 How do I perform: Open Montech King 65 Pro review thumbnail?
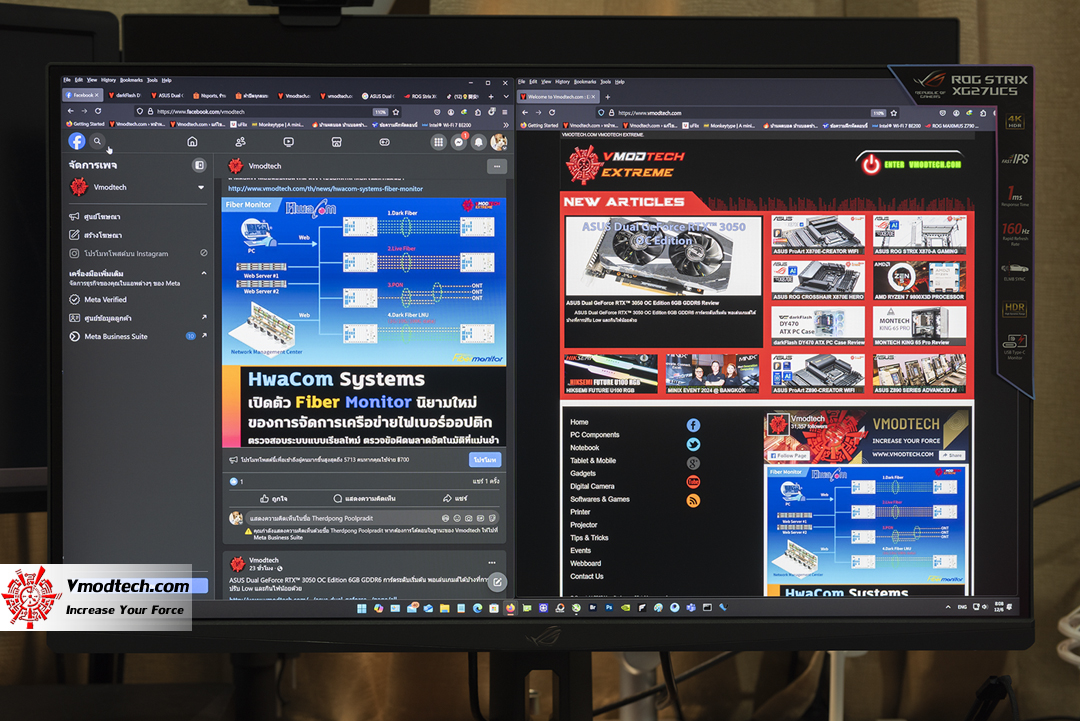(920, 326)
